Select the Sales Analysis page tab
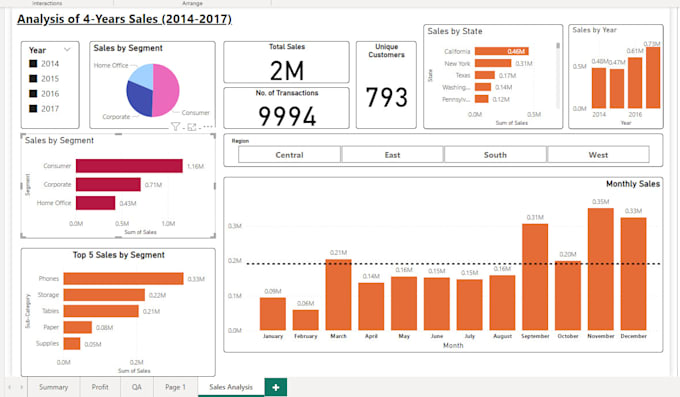 tap(231, 387)
